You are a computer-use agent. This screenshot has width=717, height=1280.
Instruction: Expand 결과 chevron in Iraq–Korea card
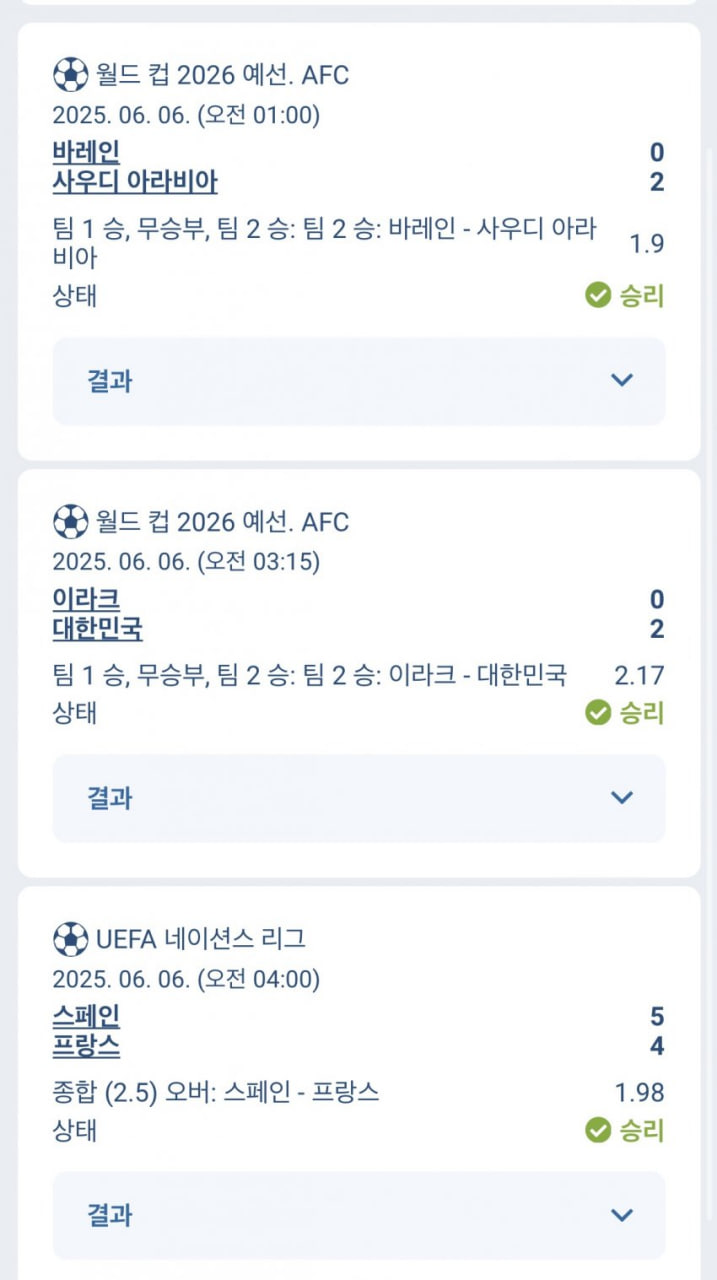(622, 797)
